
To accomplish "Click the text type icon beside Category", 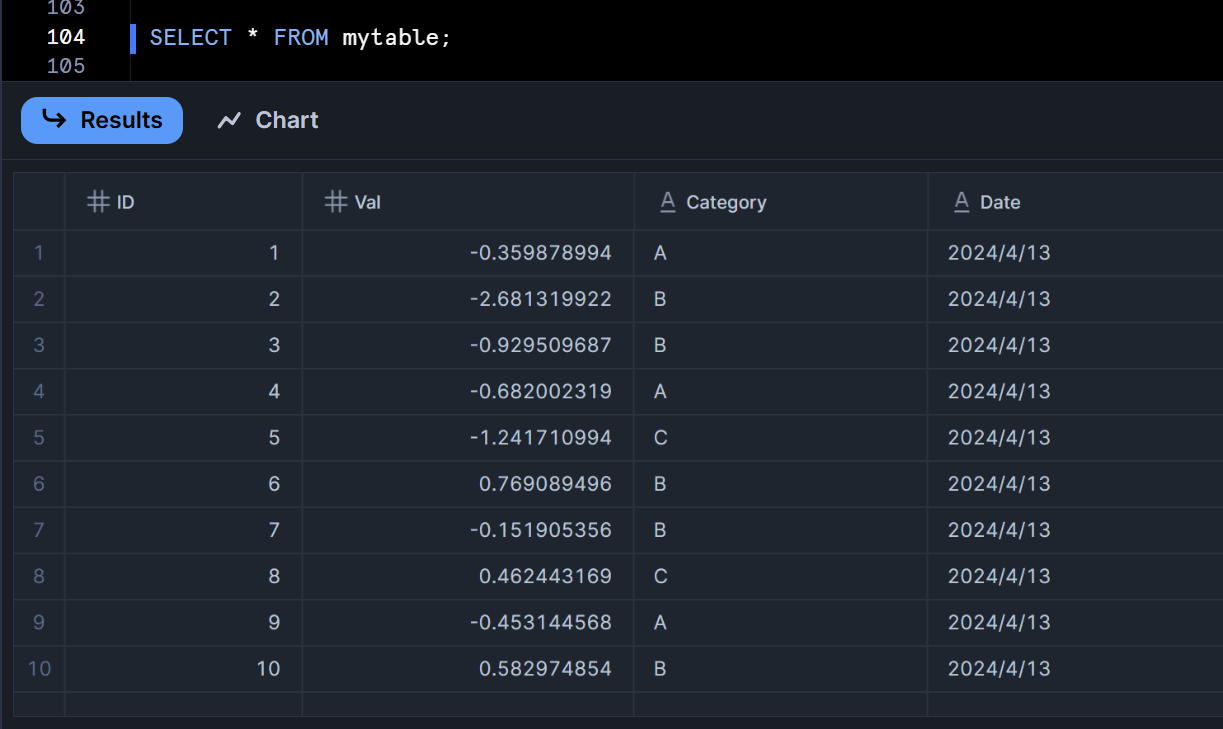I will [x=668, y=202].
